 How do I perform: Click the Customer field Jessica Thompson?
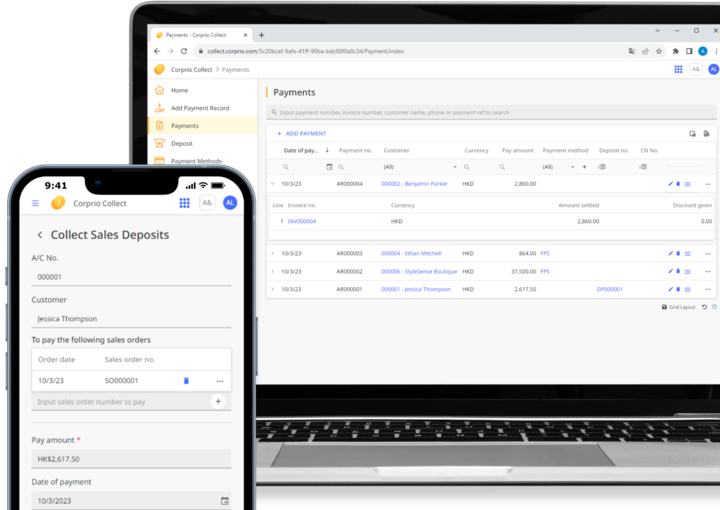131,319
